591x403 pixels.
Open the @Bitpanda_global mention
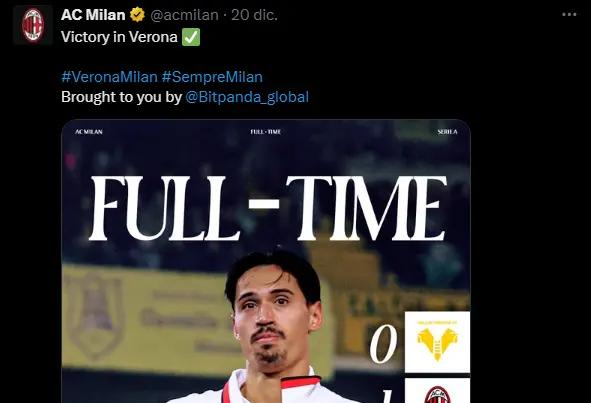click(x=247, y=97)
